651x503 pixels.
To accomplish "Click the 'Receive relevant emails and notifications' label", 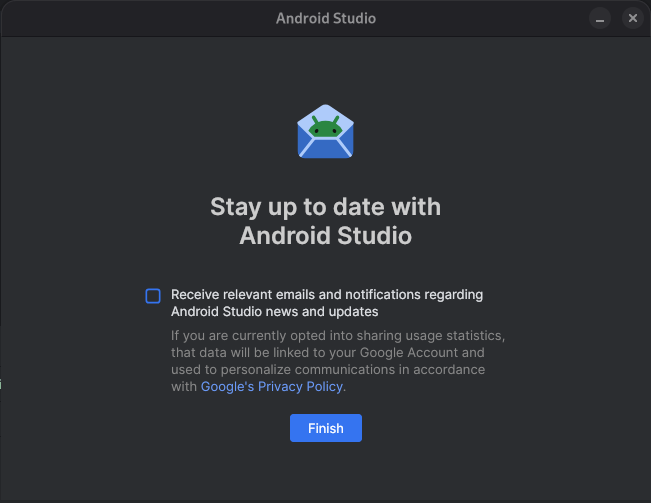I will click(x=327, y=294).
